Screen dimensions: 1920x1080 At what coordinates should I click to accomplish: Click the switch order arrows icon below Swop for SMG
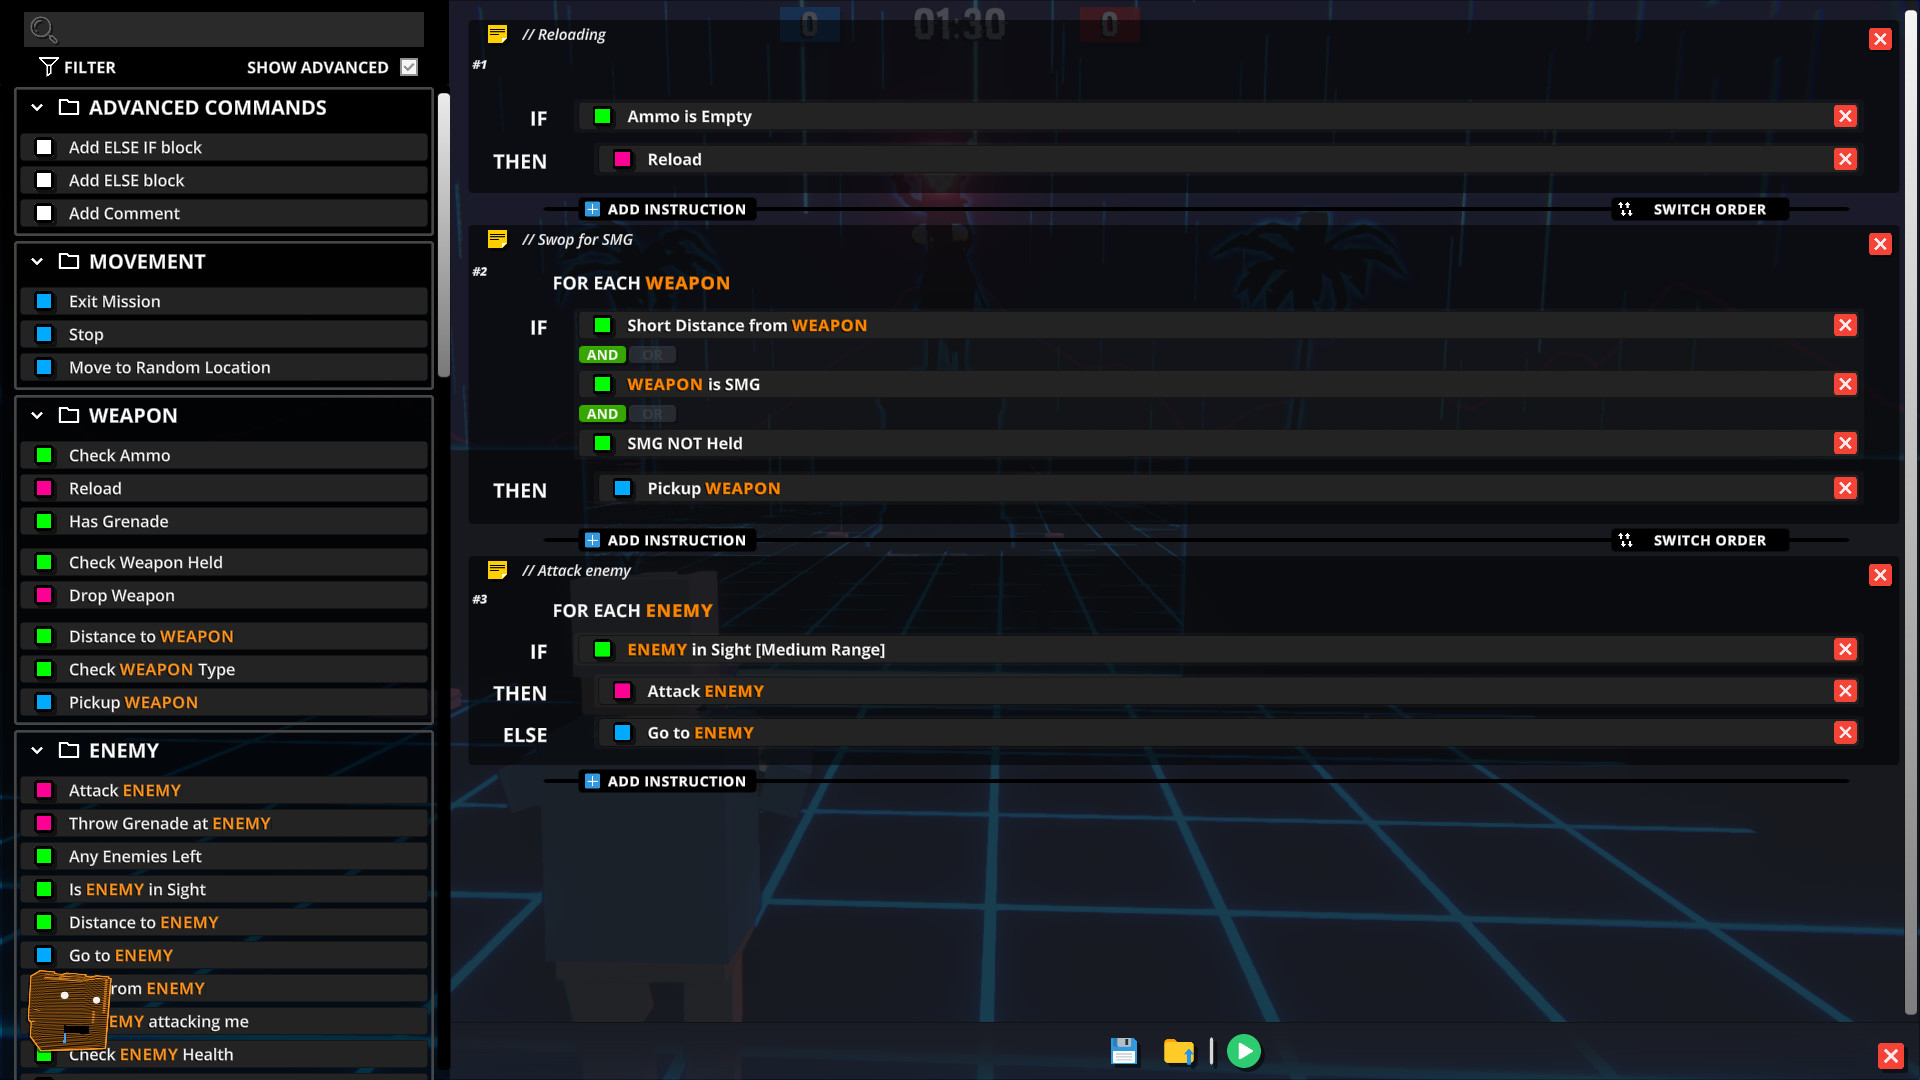[x=1625, y=540]
